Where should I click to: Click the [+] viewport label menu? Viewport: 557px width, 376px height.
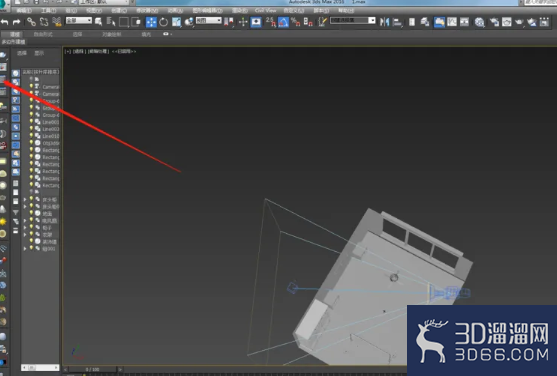pos(67,52)
